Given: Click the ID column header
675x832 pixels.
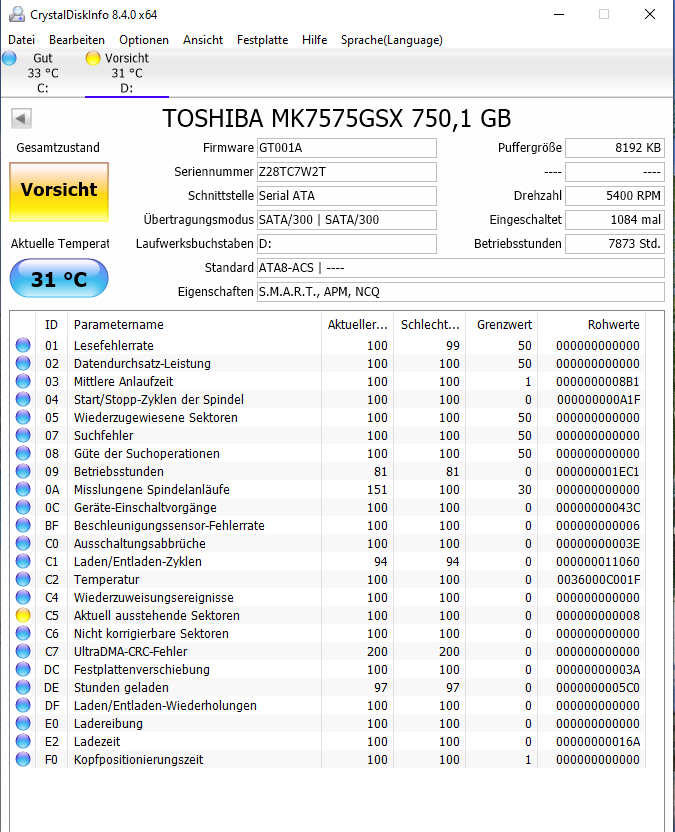Looking at the screenshot, I should pyautogui.click(x=51, y=325).
